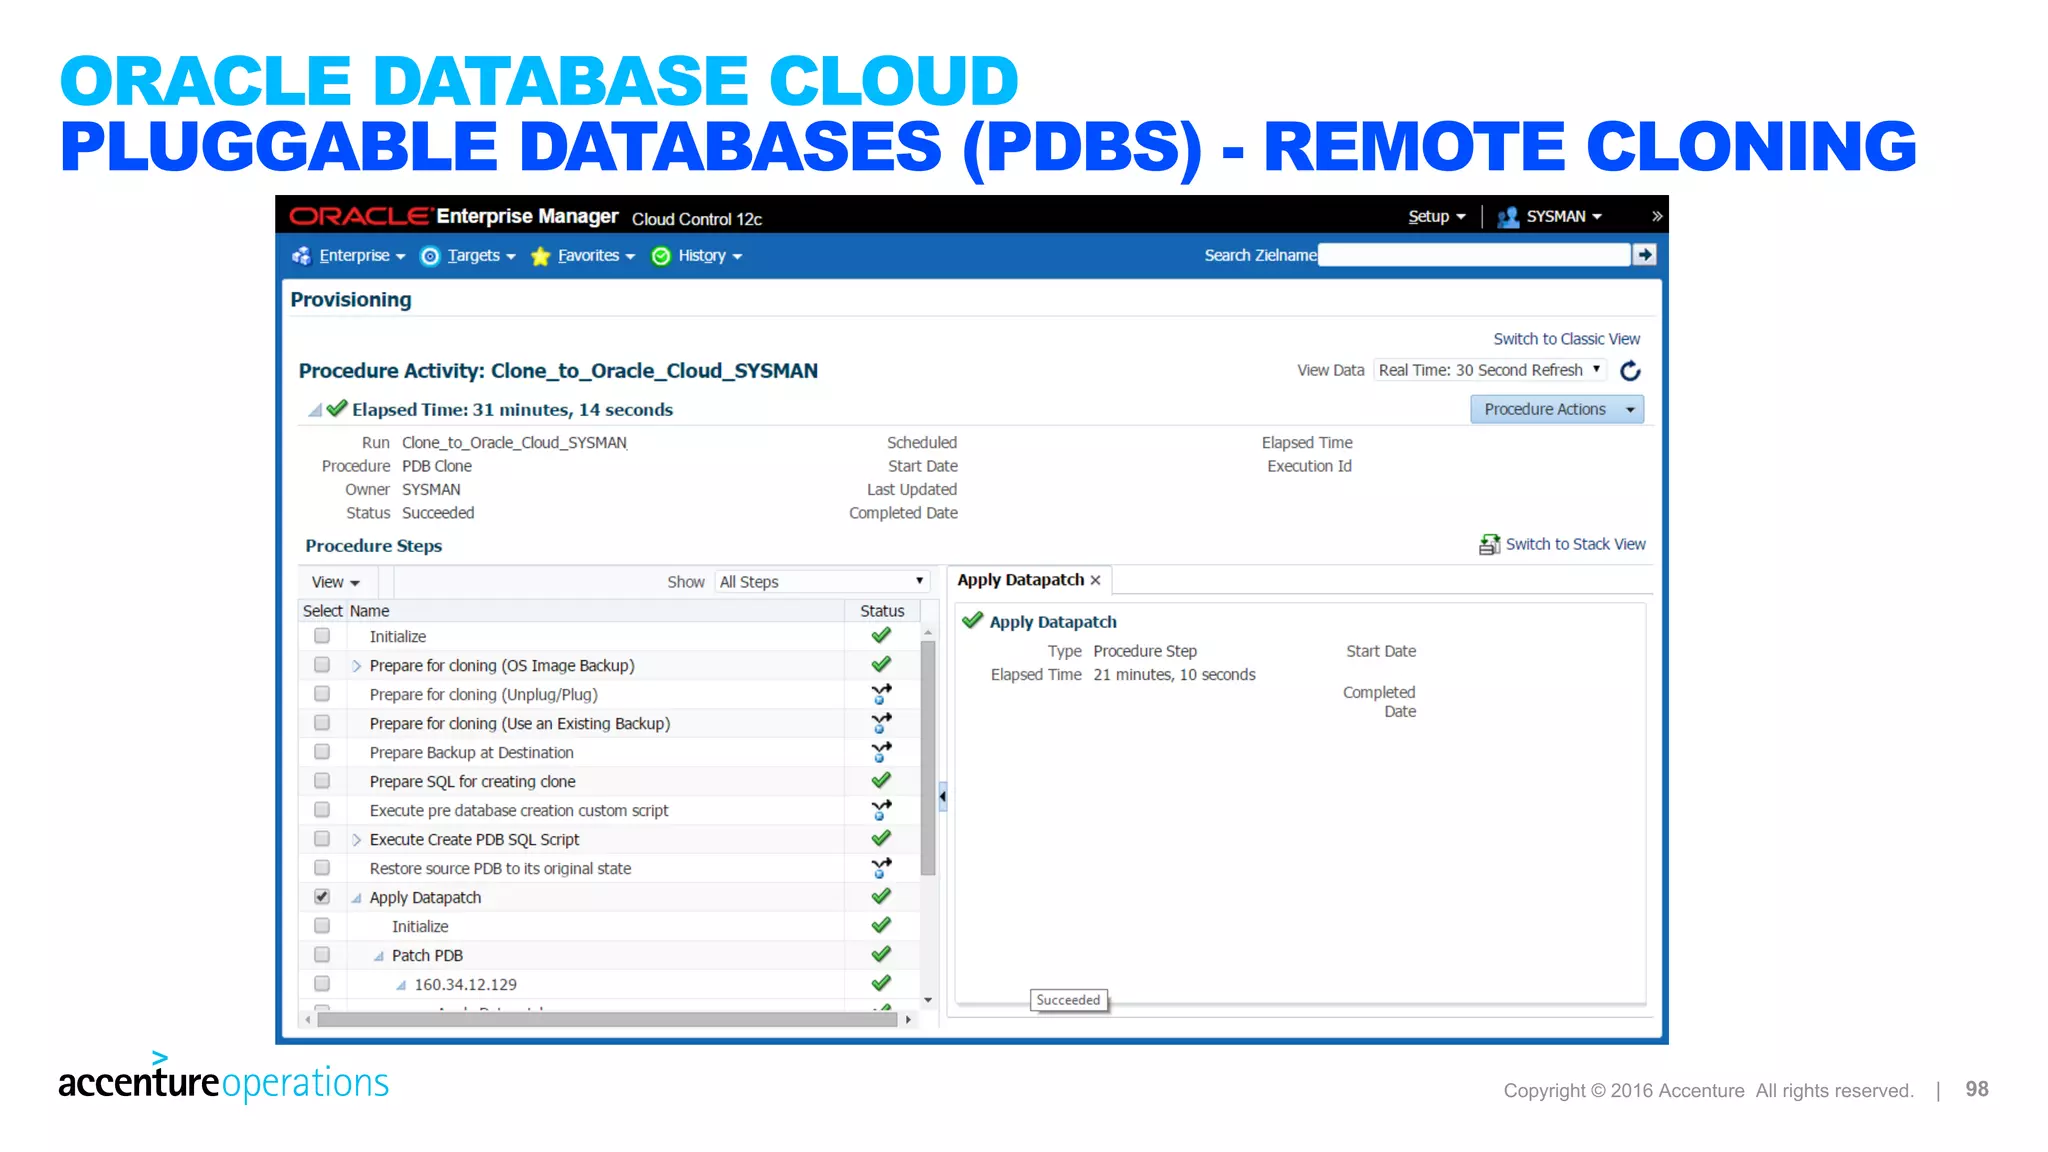The image size is (2048, 1152).
Task: Click skipped status icon for Unplug/Plug step
Action: tap(881, 694)
